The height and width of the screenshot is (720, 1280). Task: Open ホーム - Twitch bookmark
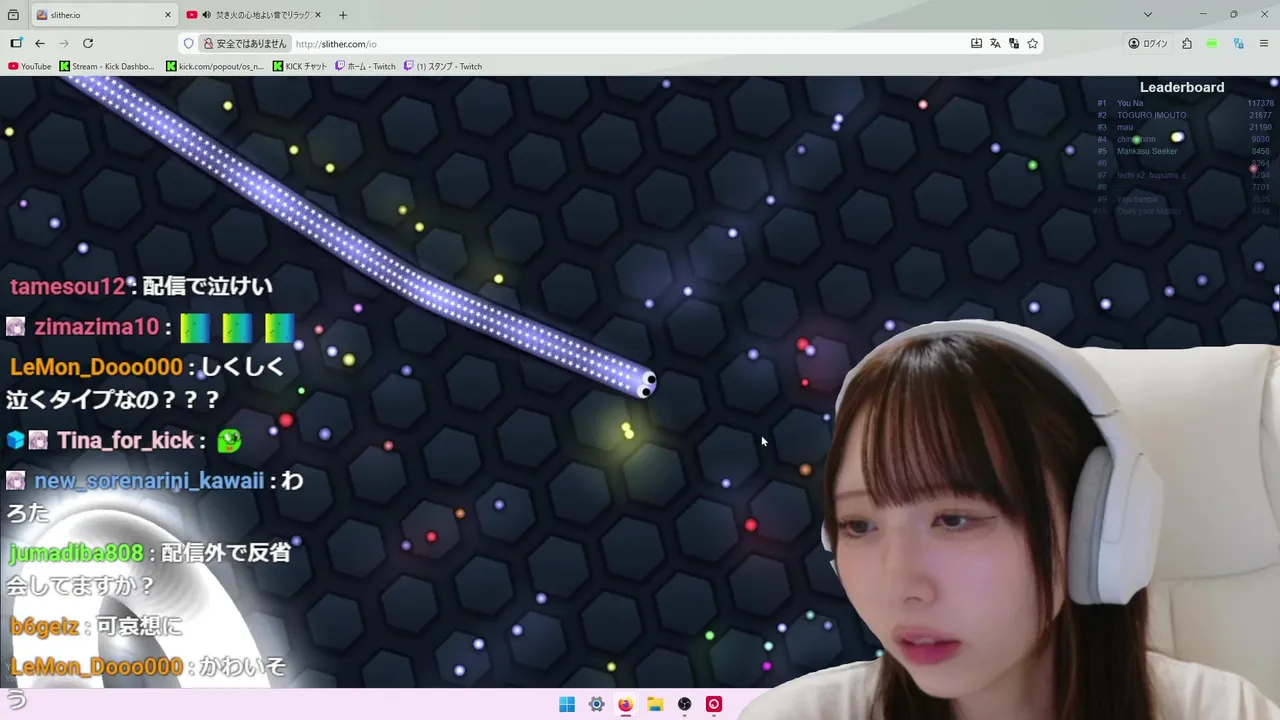tap(366, 66)
